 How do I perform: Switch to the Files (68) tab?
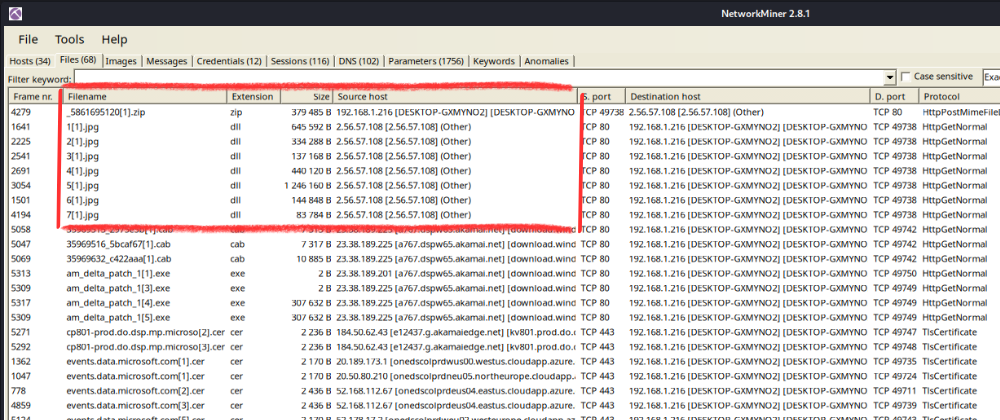pos(78,60)
